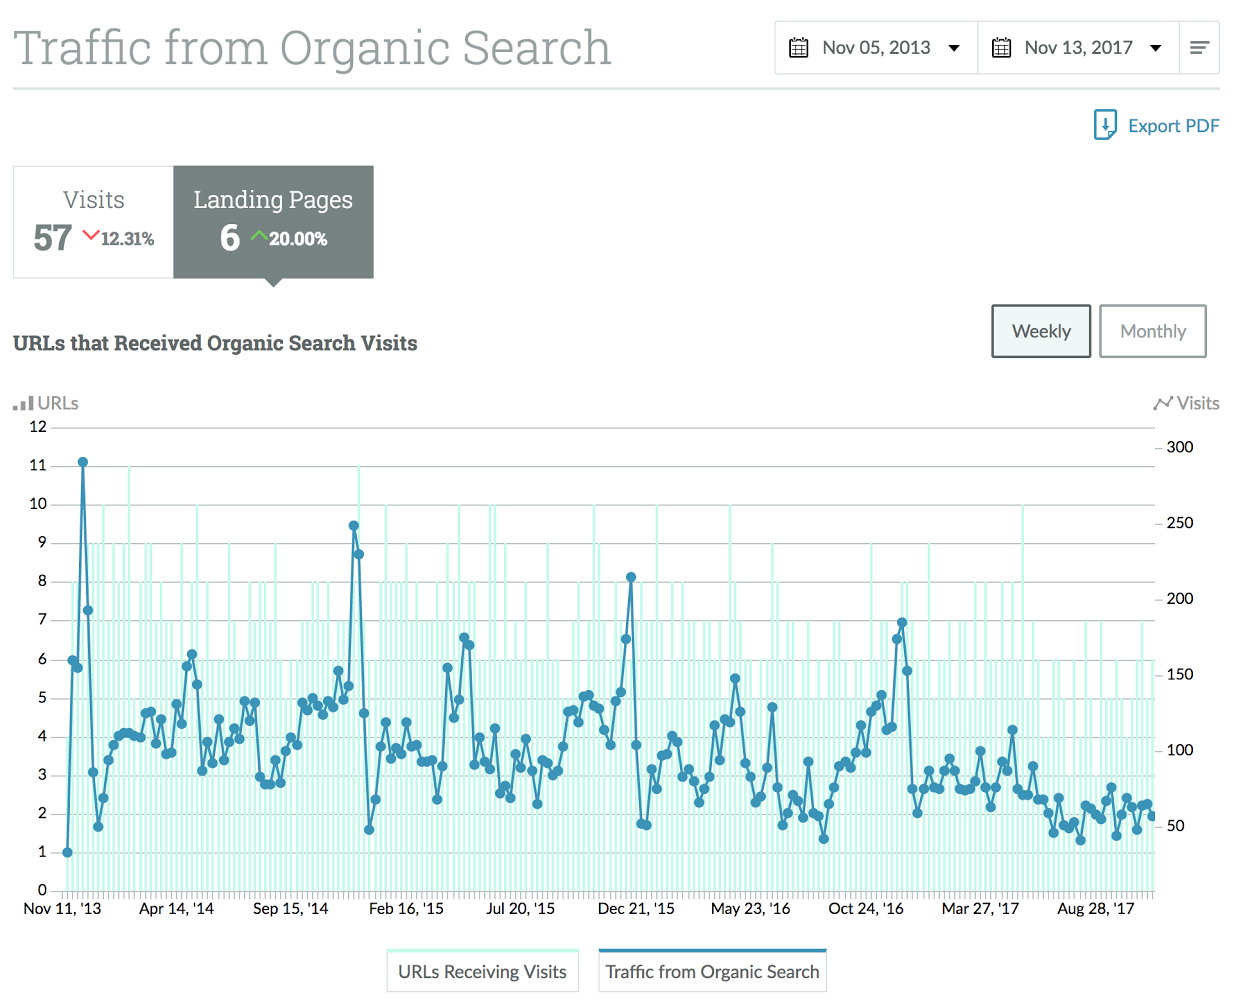Click the end date calendar icon
Image resolution: width=1243 pixels, height=1000 pixels.
tap(1001, 48)
